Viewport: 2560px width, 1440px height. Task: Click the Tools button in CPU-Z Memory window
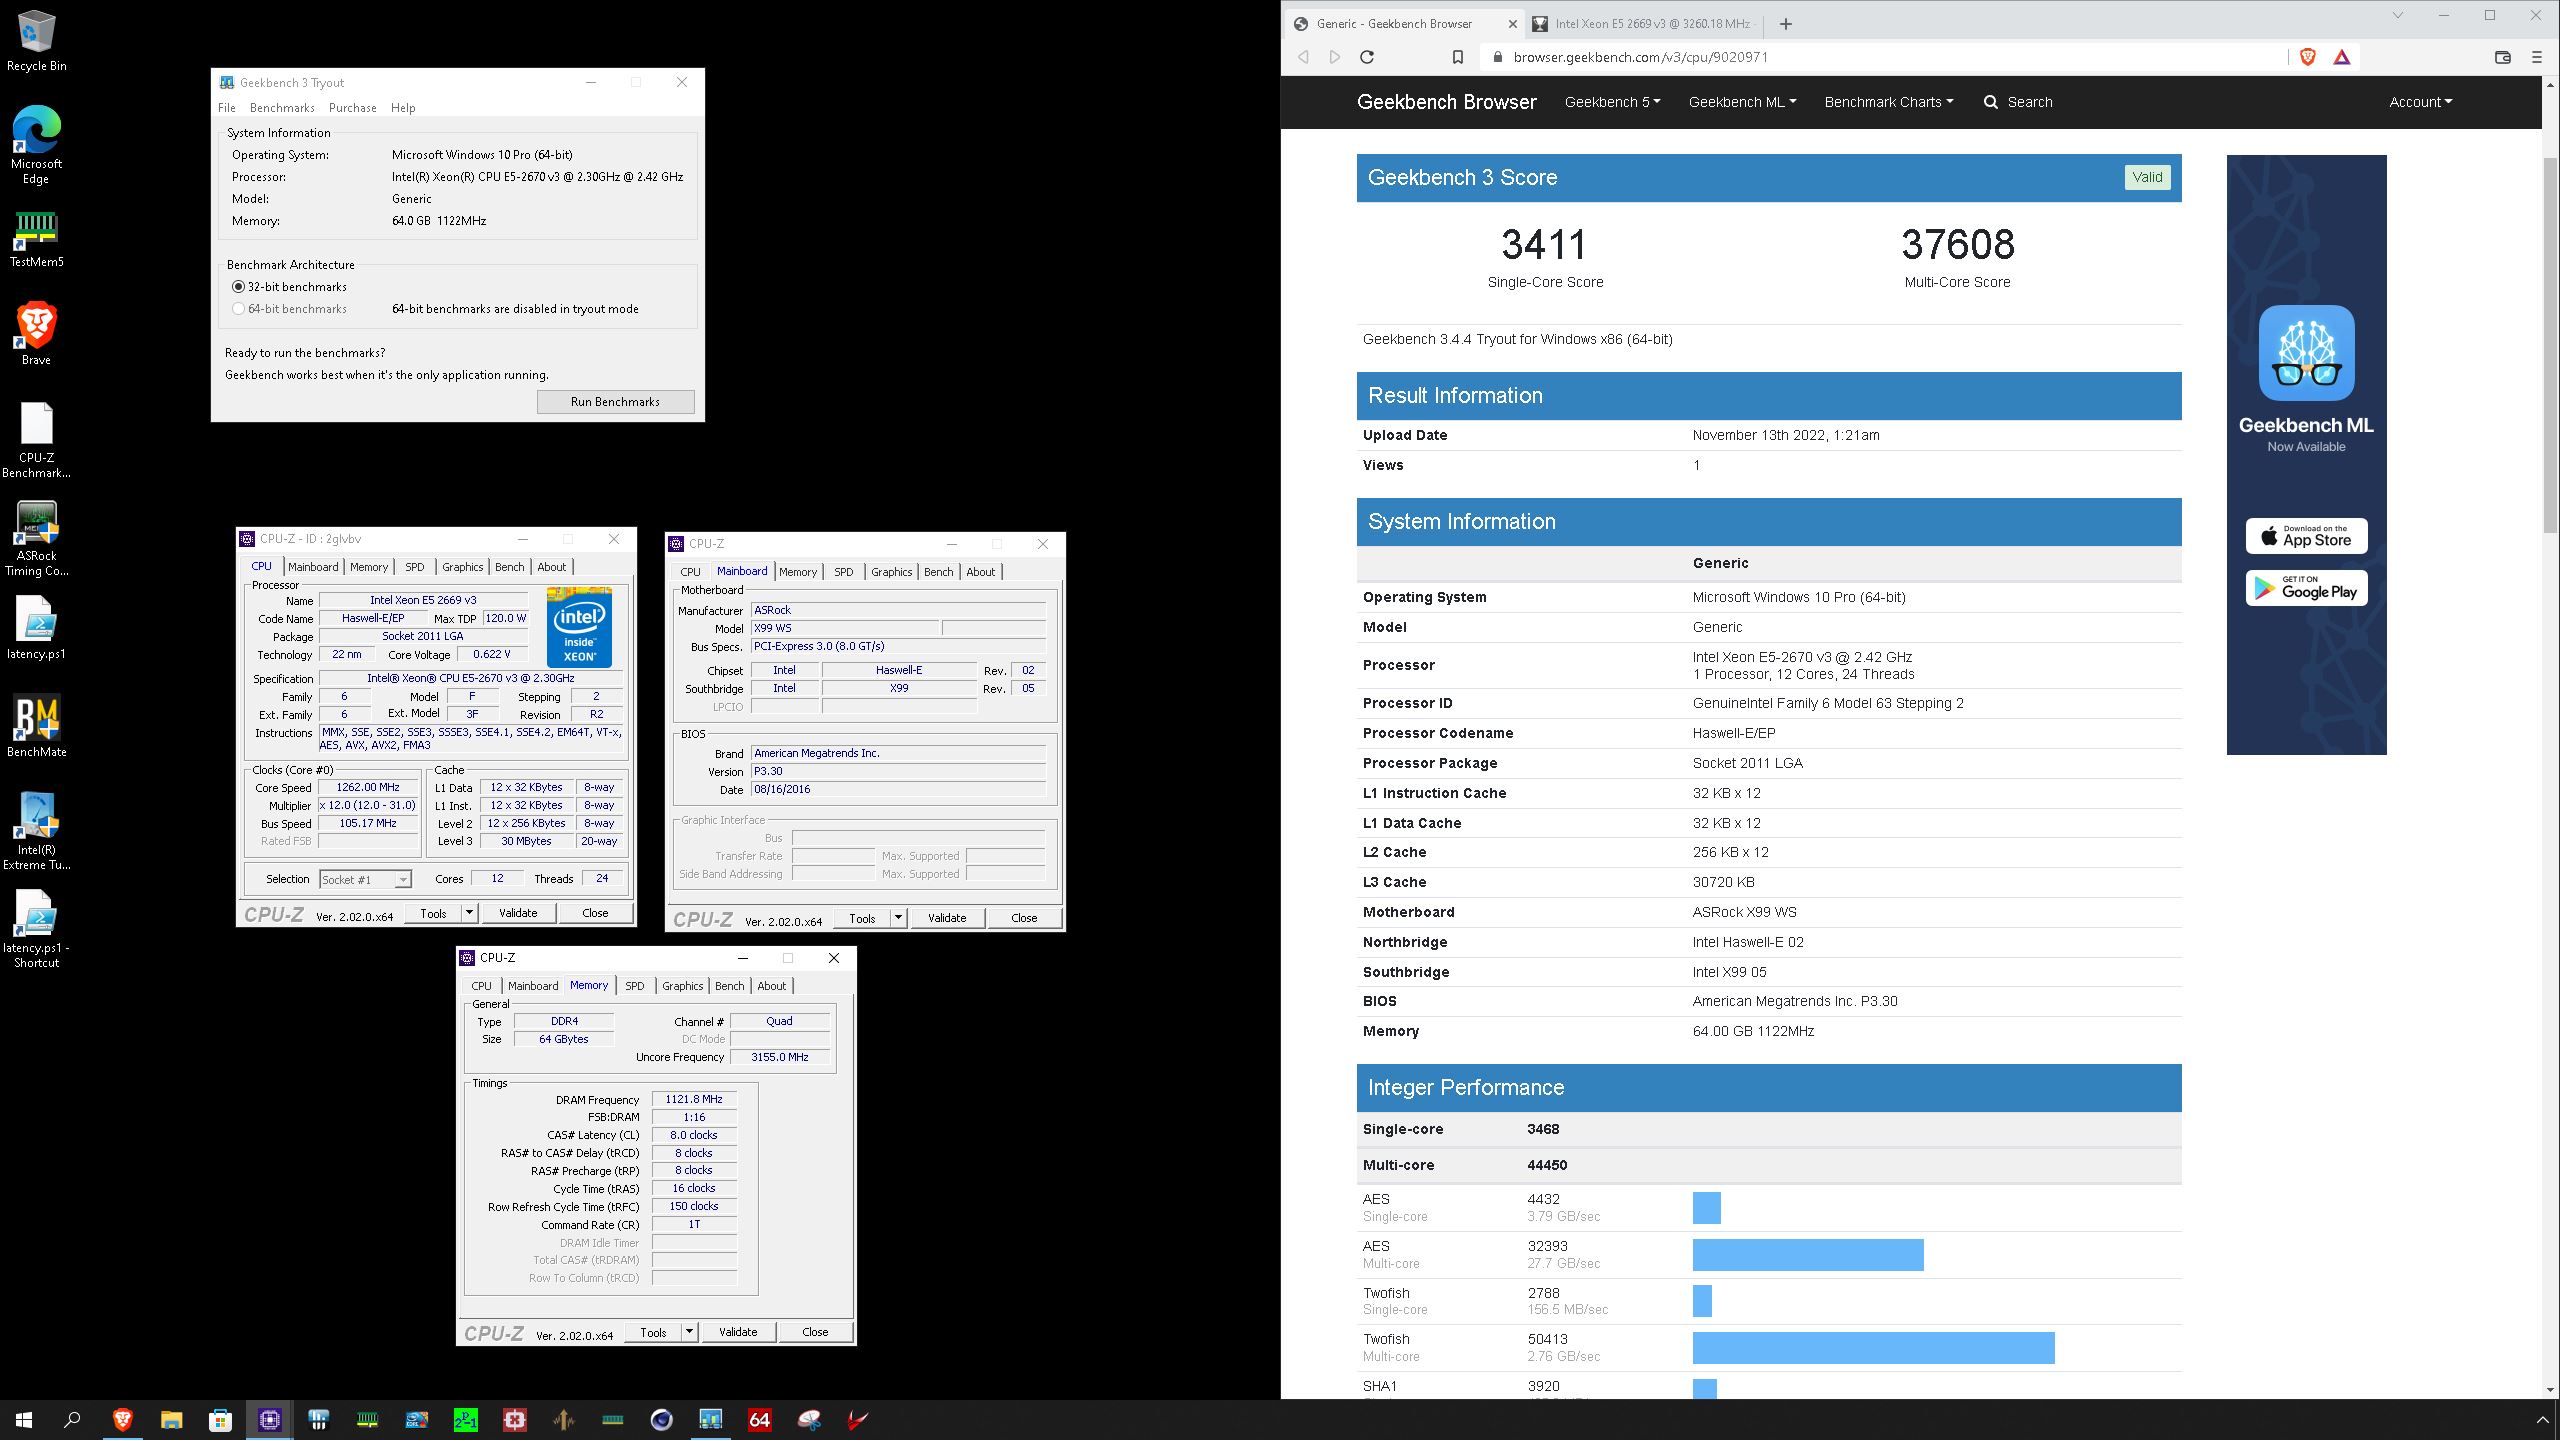pos(653,1332)
